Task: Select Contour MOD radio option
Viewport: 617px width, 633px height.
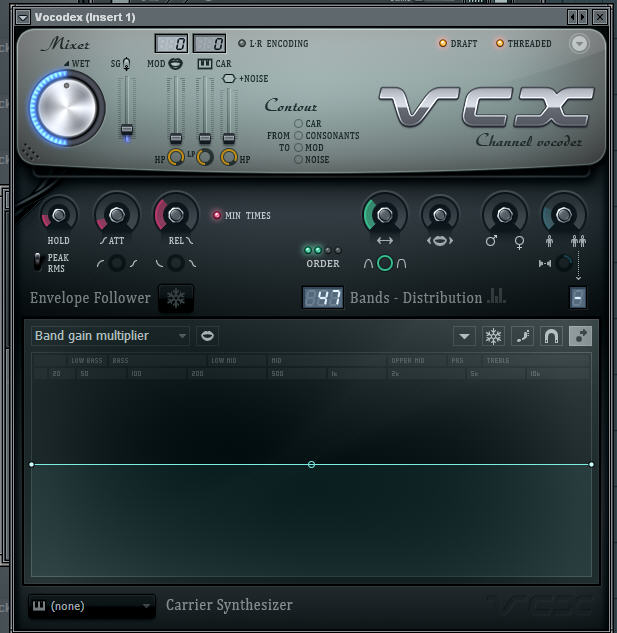Action: point(298,148)
